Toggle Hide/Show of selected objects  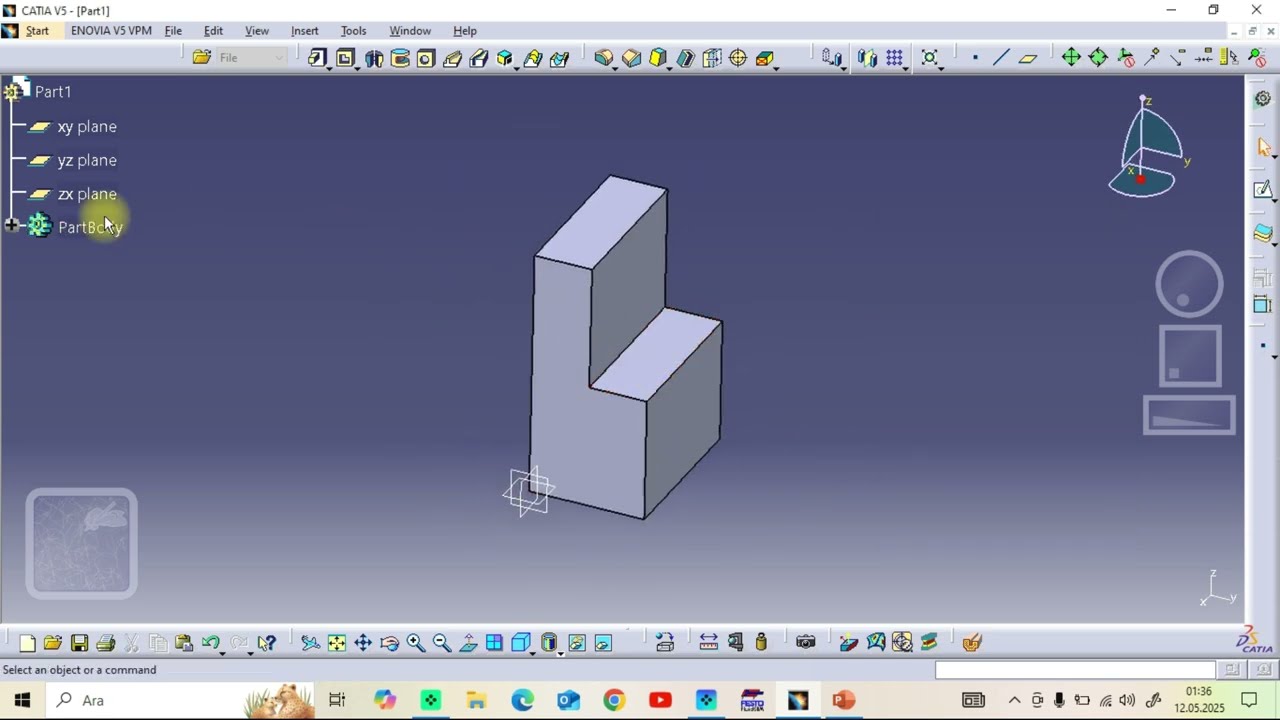click(577, 643)
